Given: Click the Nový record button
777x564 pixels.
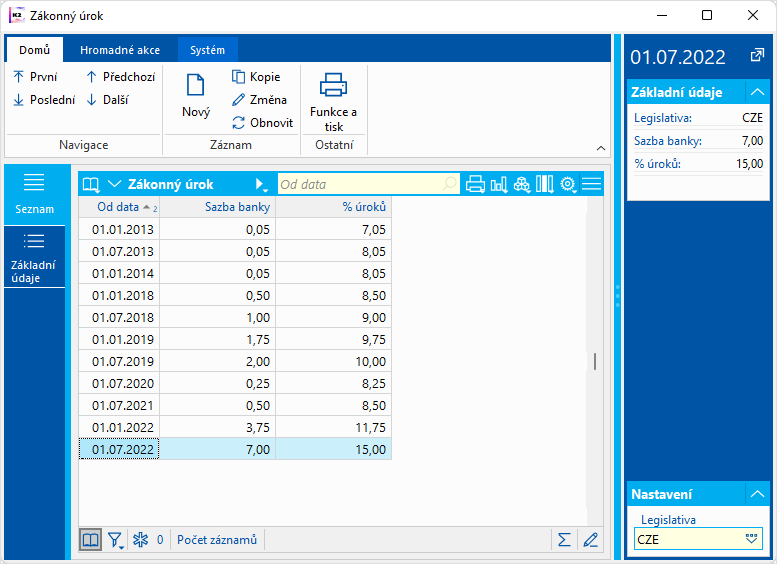Looking at the screenshot, I should point(196,95).
